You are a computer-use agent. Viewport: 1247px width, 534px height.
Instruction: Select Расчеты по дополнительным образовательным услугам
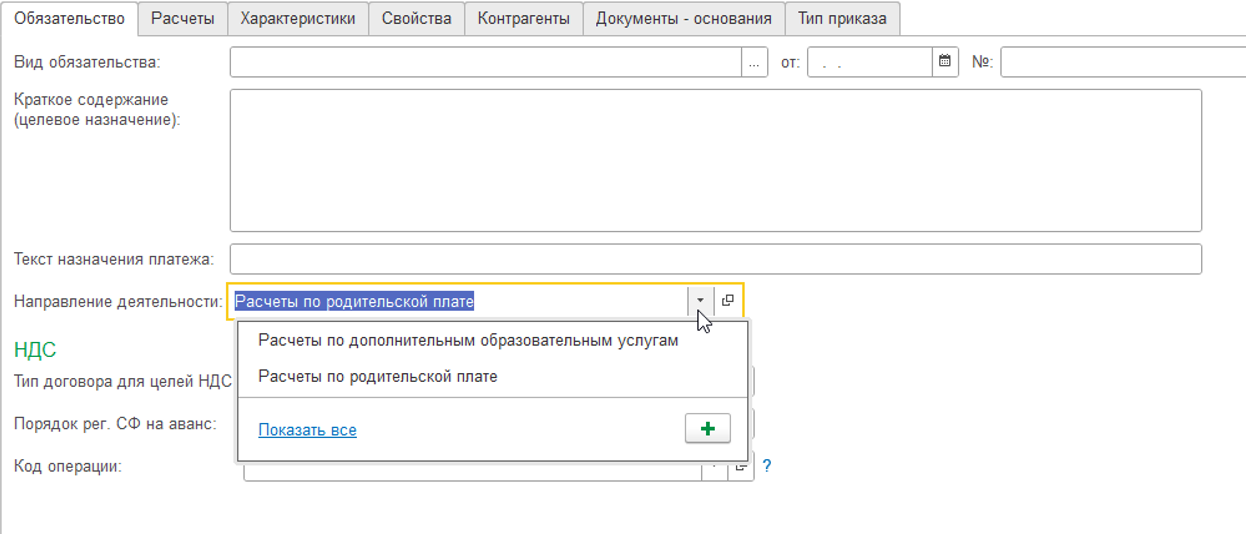tap(468, 340)
